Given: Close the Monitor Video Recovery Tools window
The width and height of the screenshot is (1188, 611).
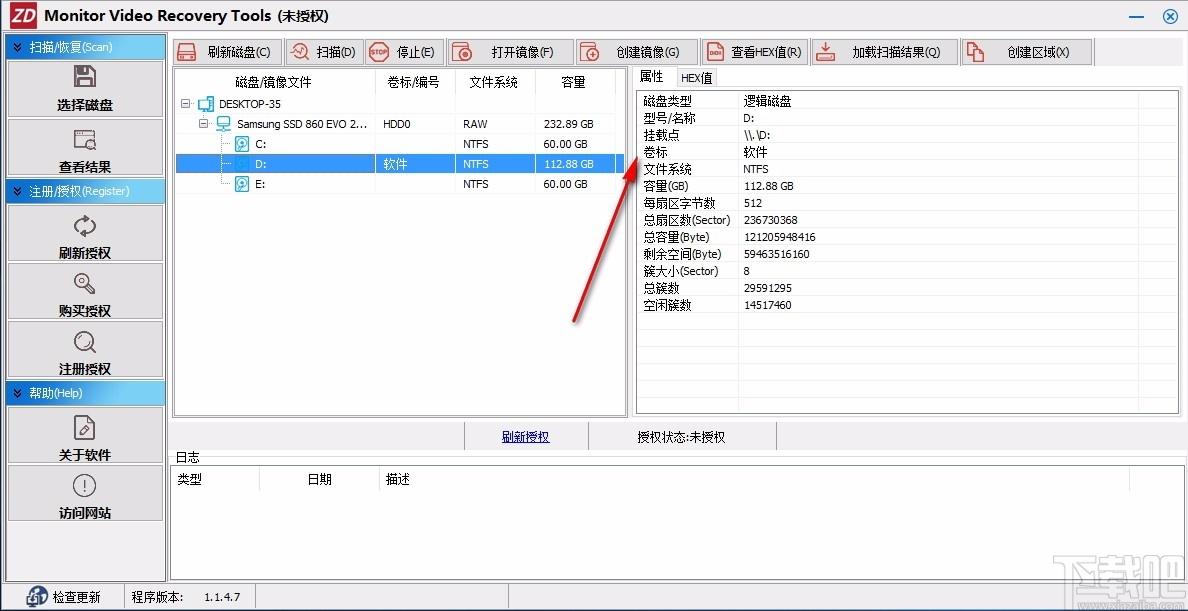Looking at the screenshot, I should coord(1170,17).
